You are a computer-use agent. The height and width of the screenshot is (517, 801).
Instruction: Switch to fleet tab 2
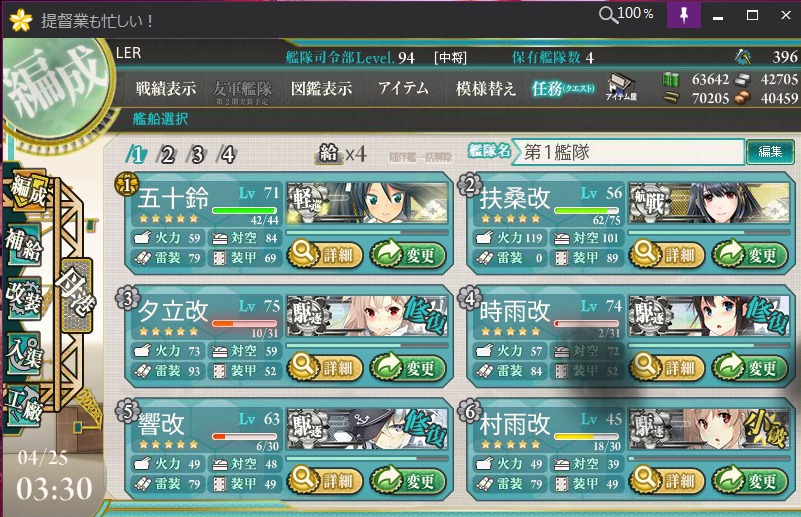click(166, 154)
